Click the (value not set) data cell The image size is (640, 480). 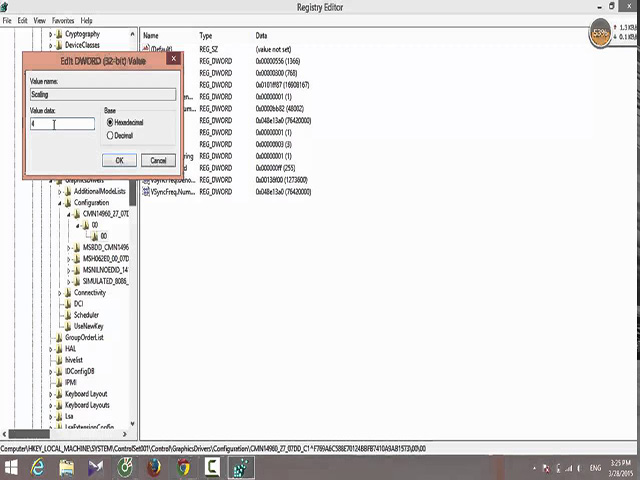[x=273, y=49]
